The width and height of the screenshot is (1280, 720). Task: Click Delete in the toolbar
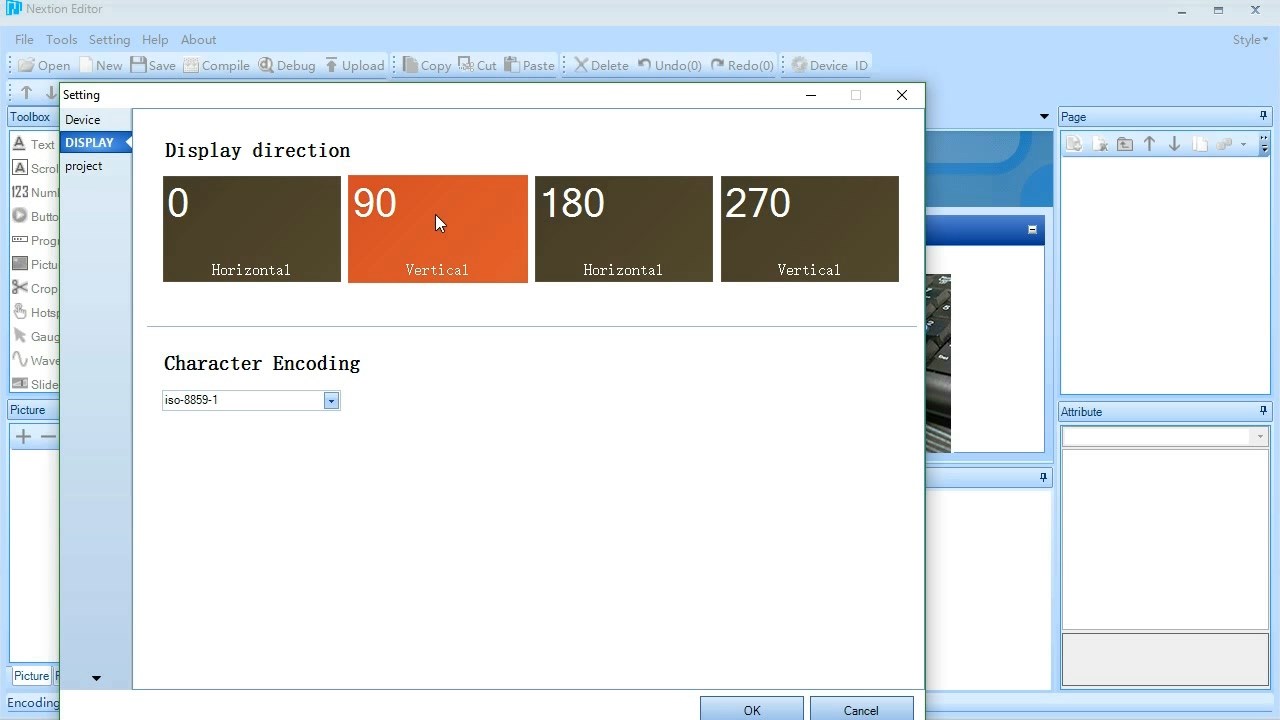pos(601,65)
